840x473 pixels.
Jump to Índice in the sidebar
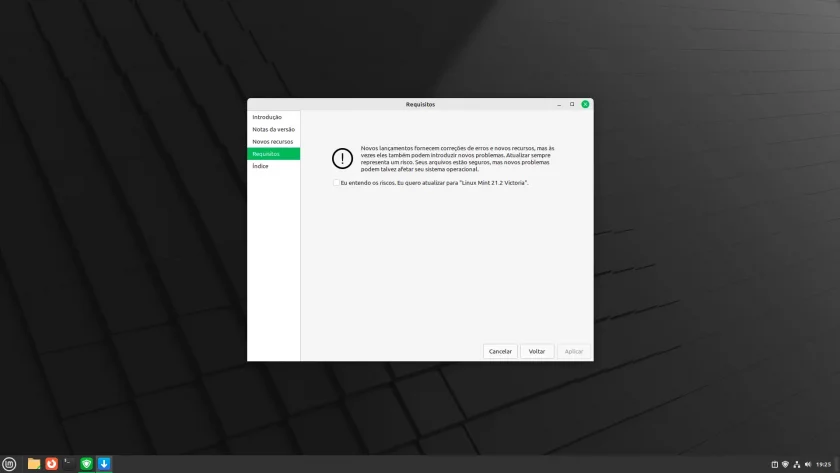pos(273,166)
